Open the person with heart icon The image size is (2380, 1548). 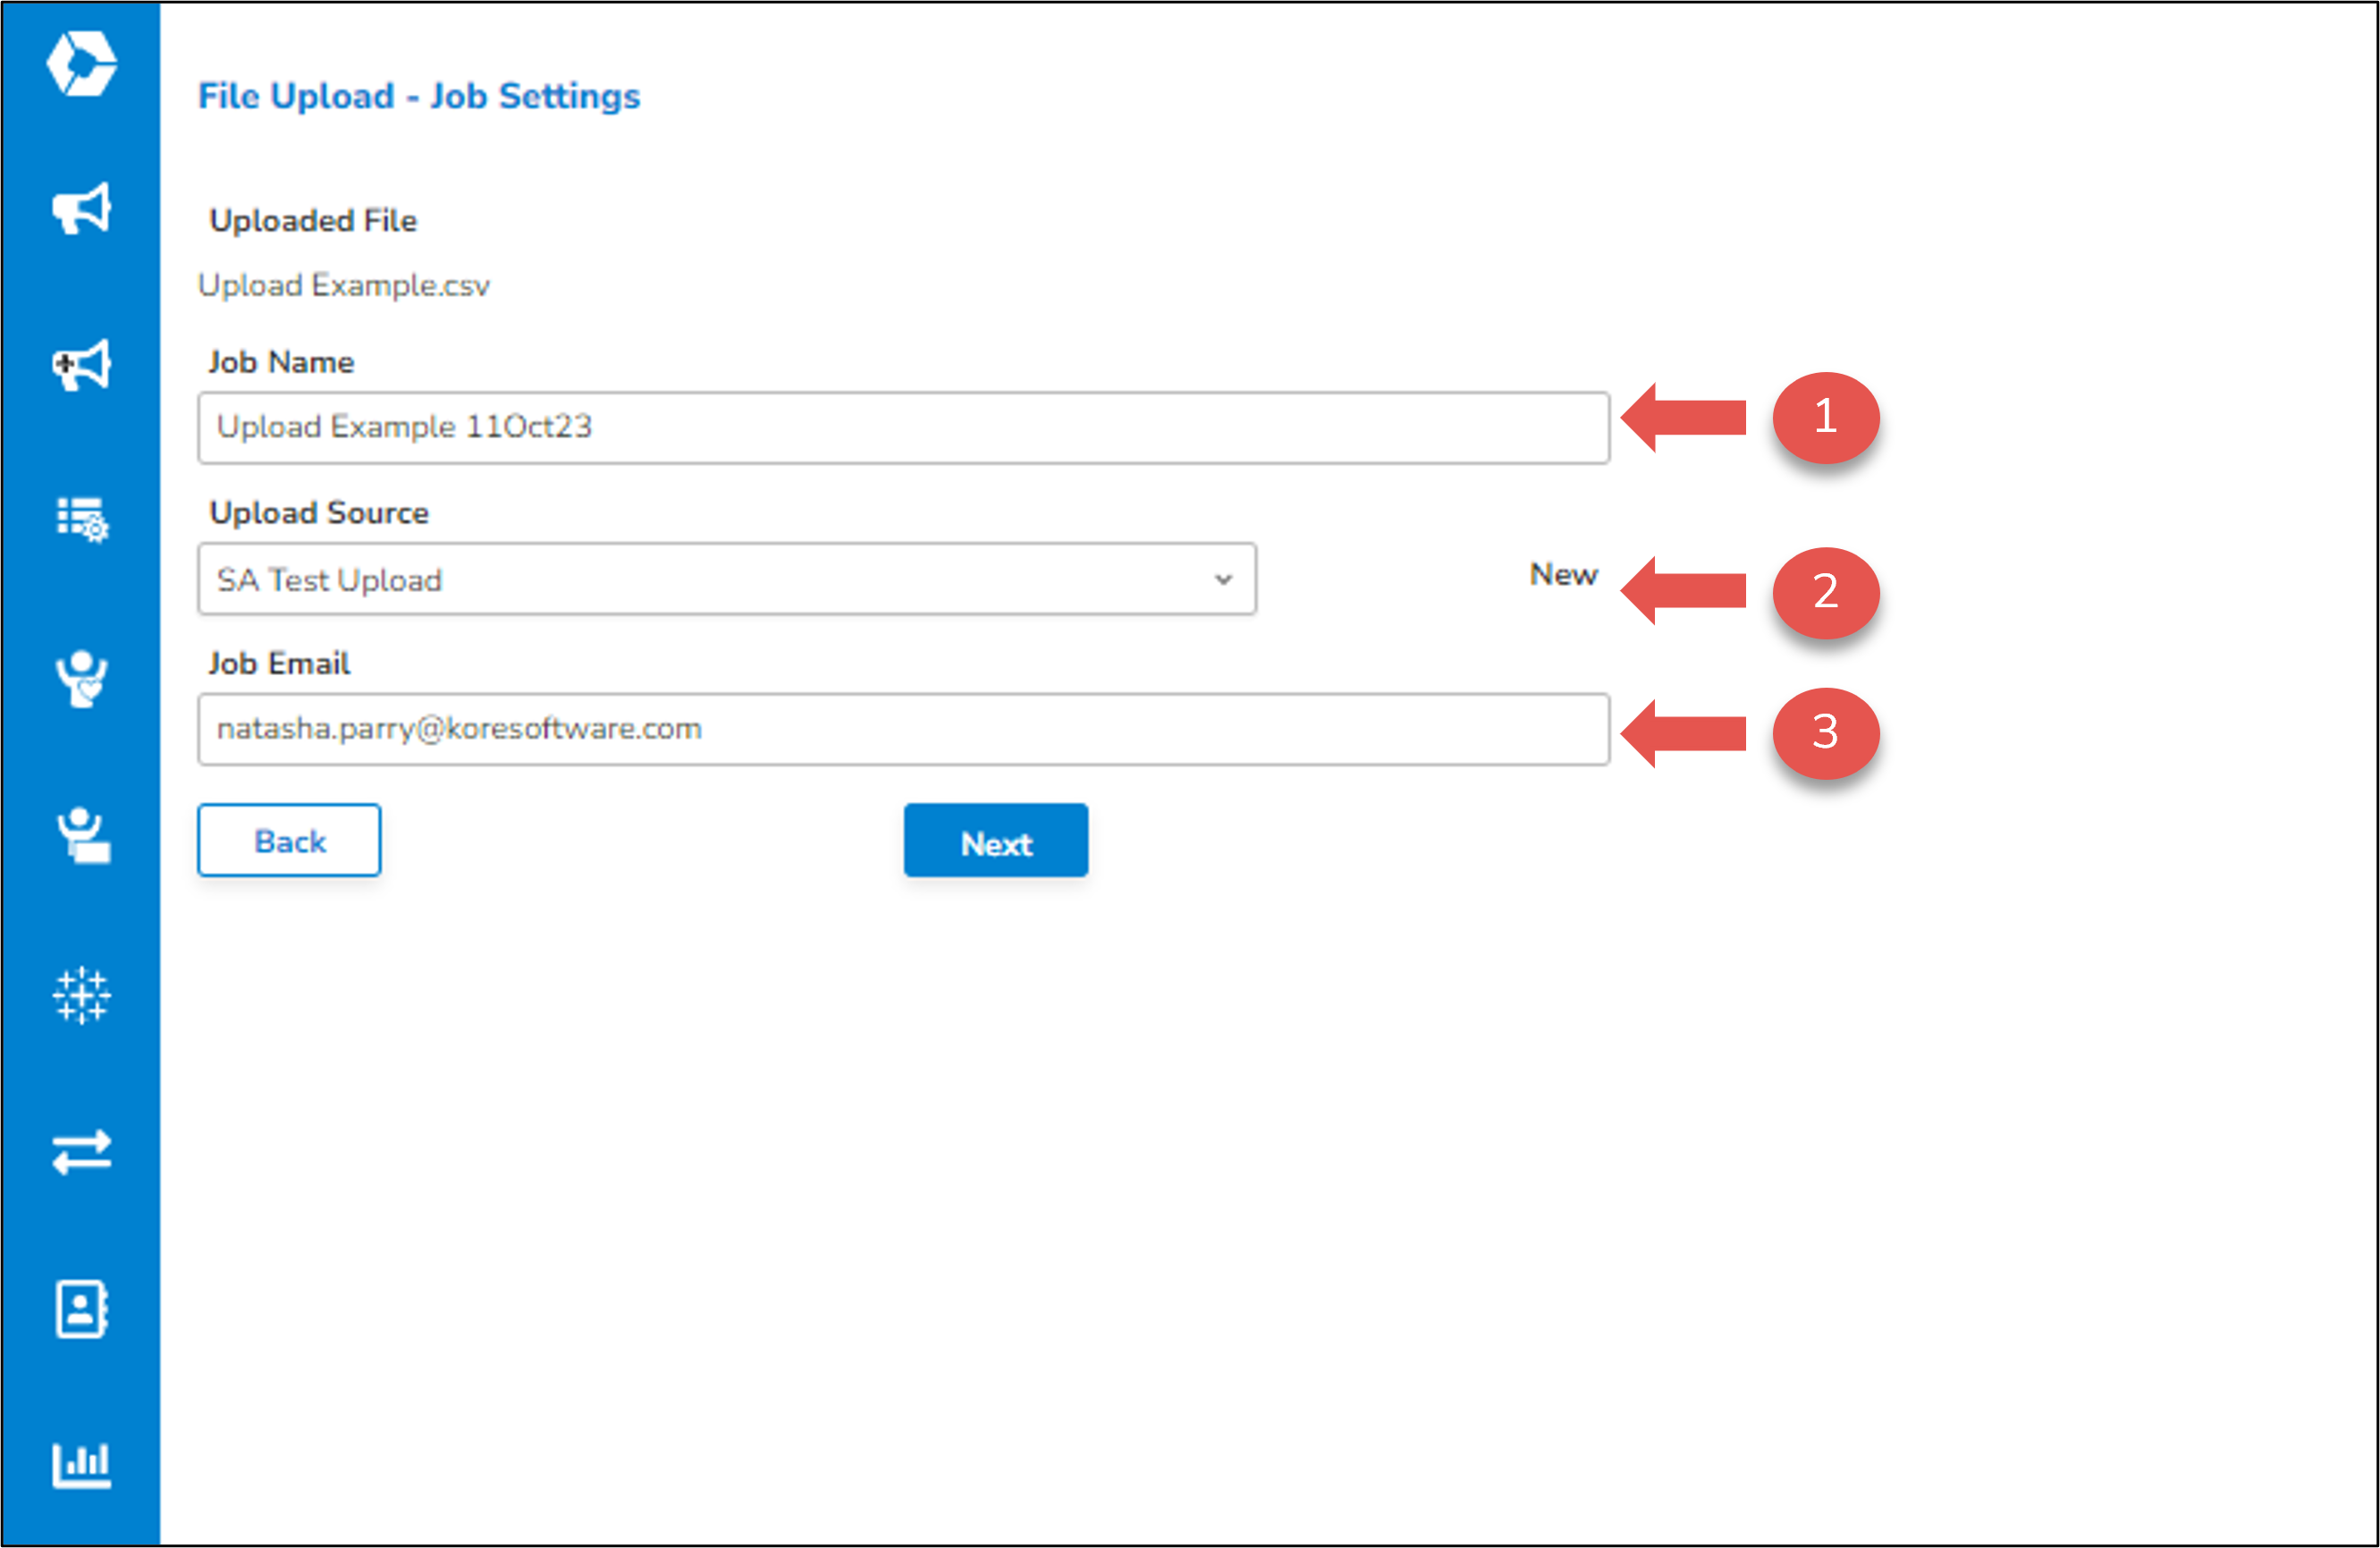point(81,679)
